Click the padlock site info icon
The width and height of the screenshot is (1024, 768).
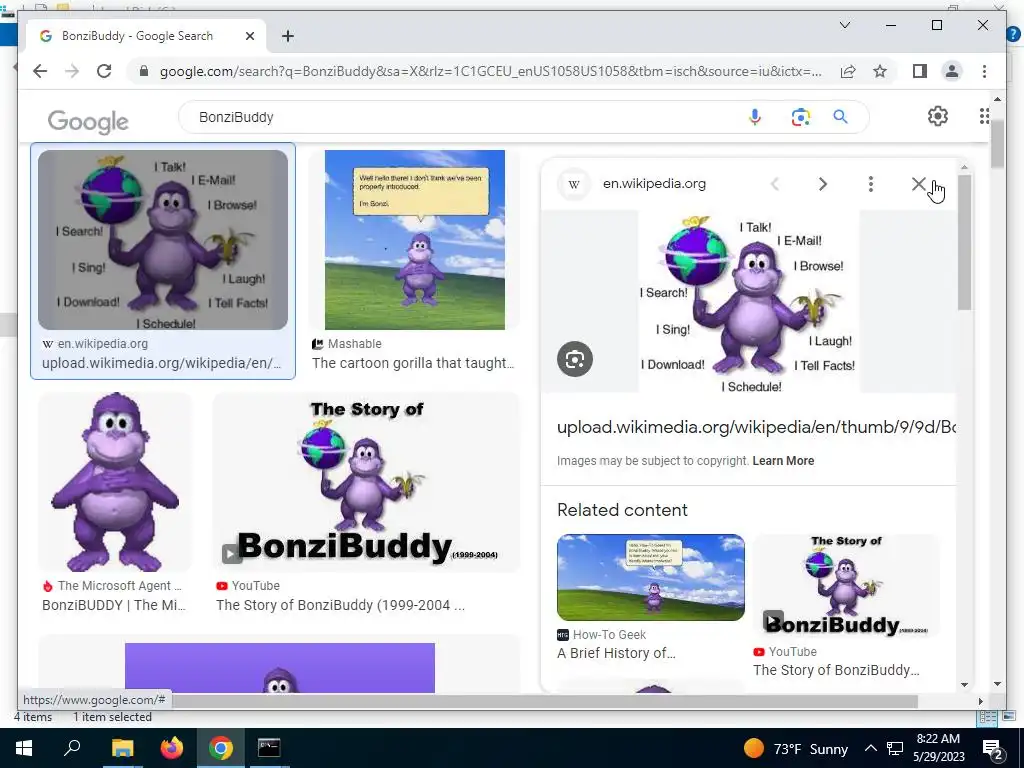(144, 71)
